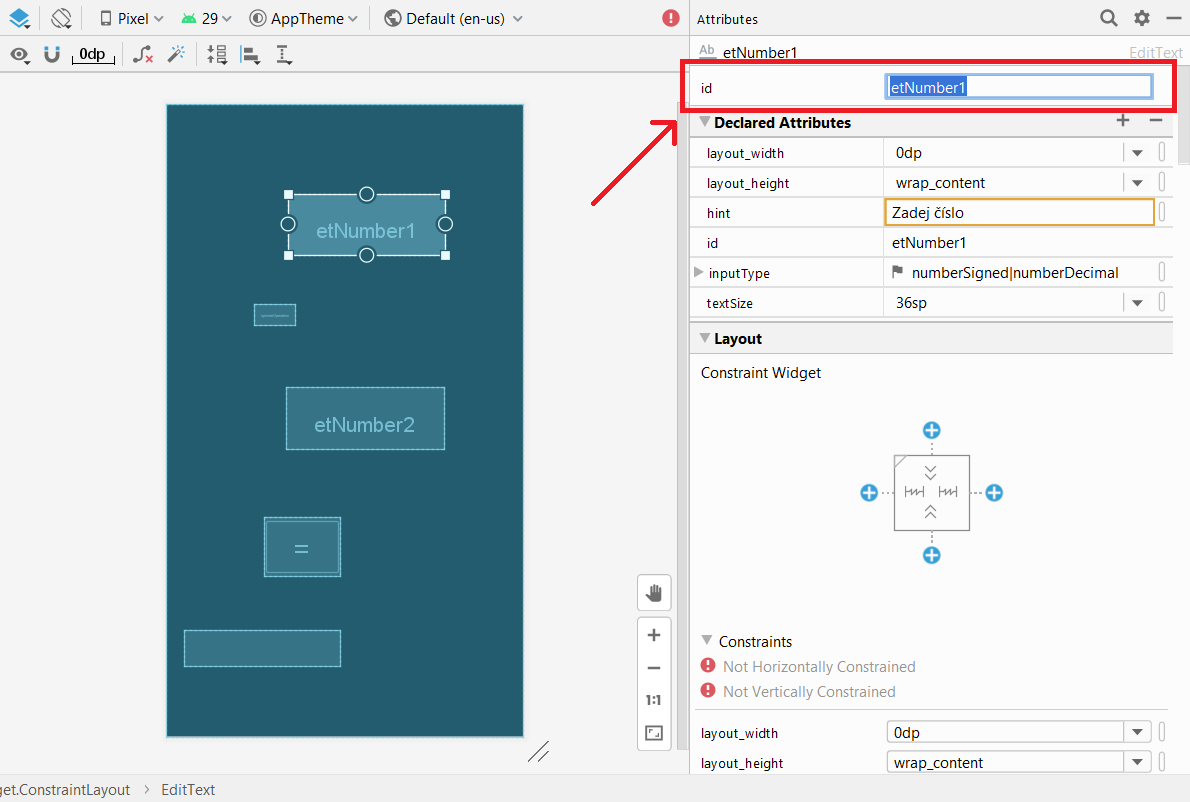The width and height of the screenshot is (1190, 802).
Task: Minimize the Attributes panel
Action: point(1173,17)
